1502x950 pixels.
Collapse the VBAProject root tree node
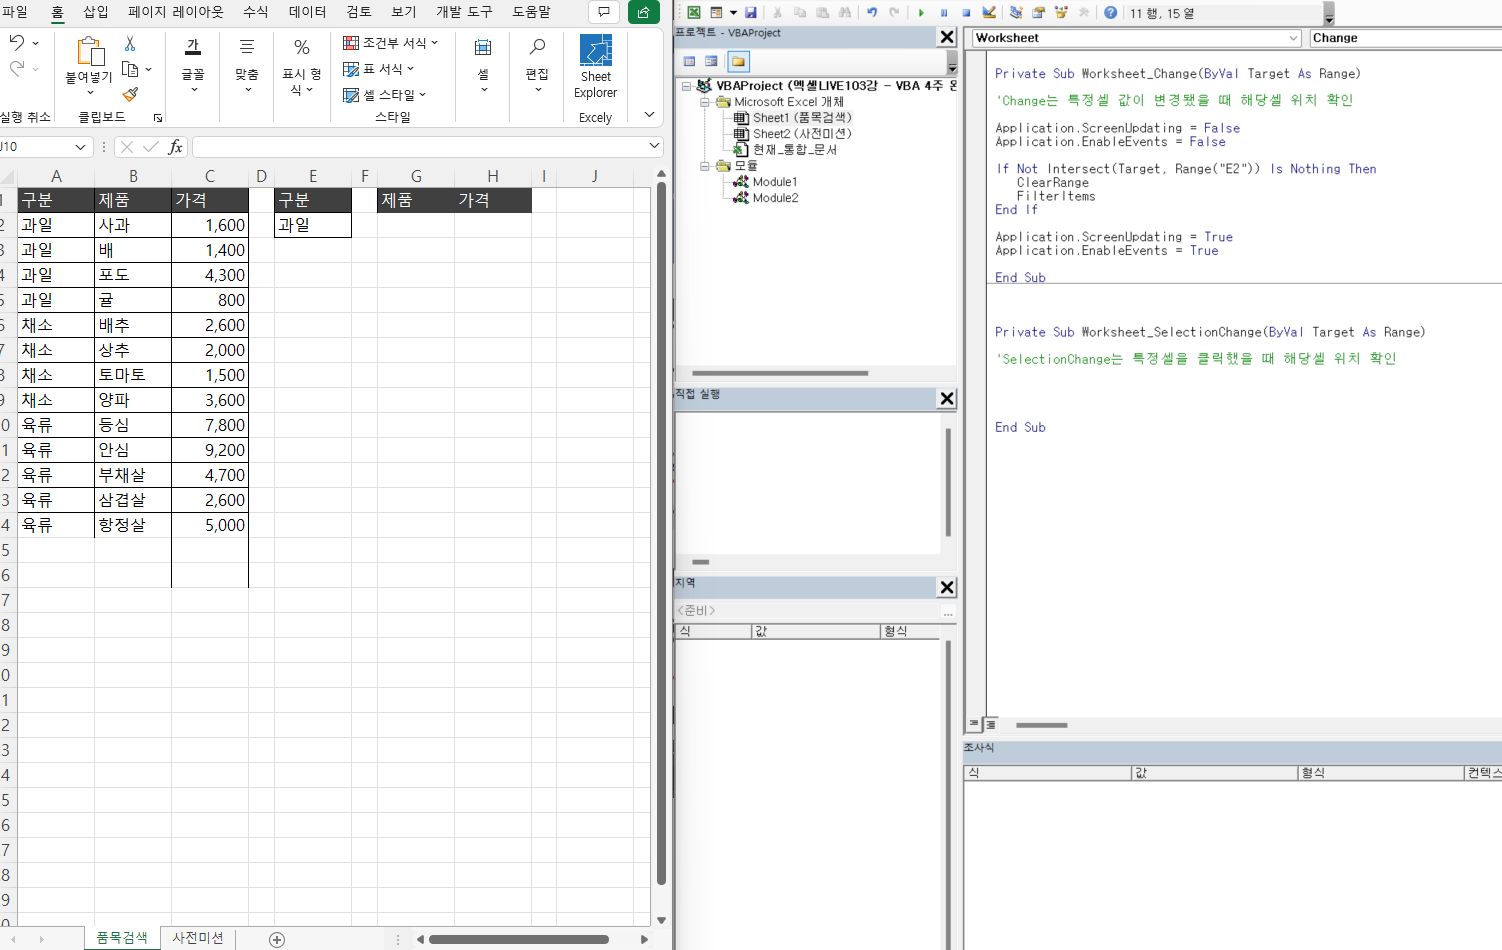[687, 86]
